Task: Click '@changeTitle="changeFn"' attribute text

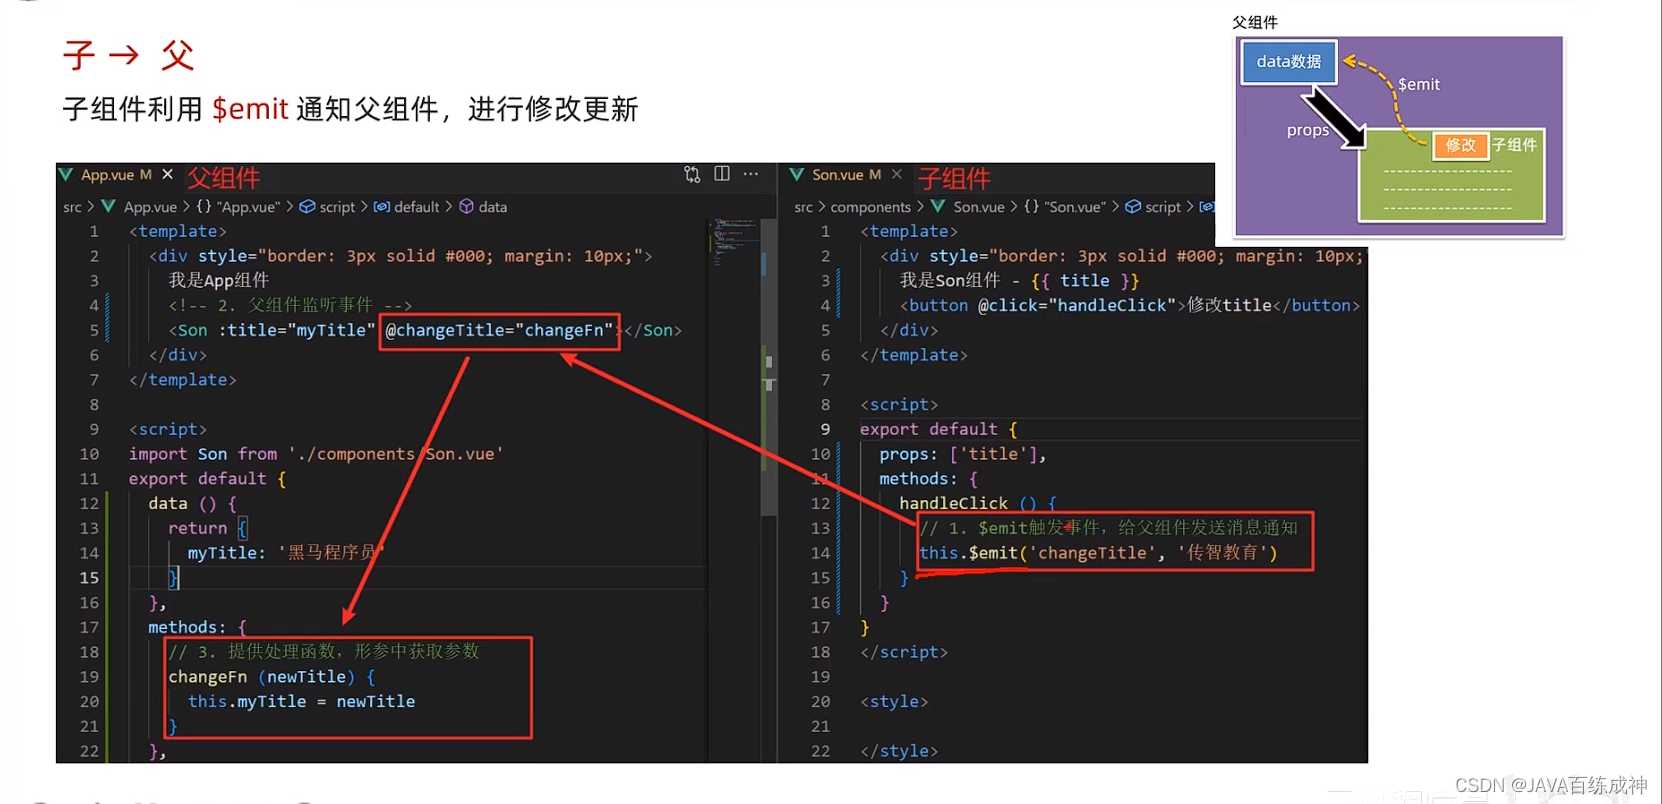Action: (x=499, y=330)
